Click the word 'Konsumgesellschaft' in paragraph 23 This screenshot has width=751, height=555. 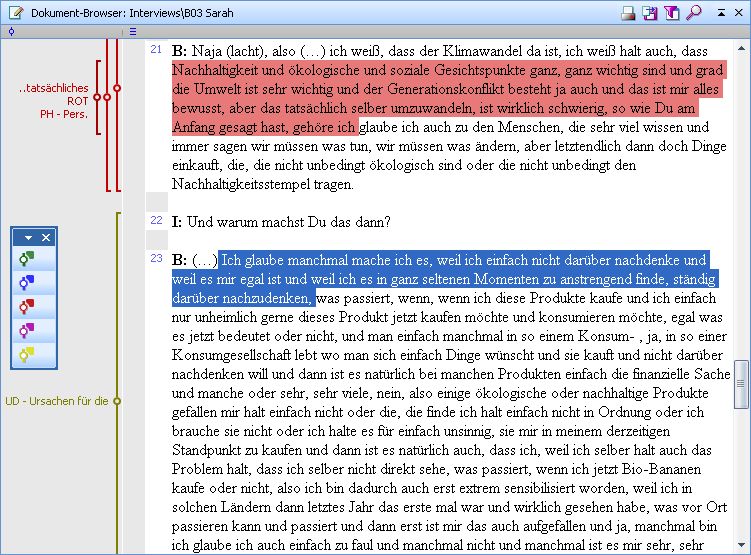pos(231,355)
